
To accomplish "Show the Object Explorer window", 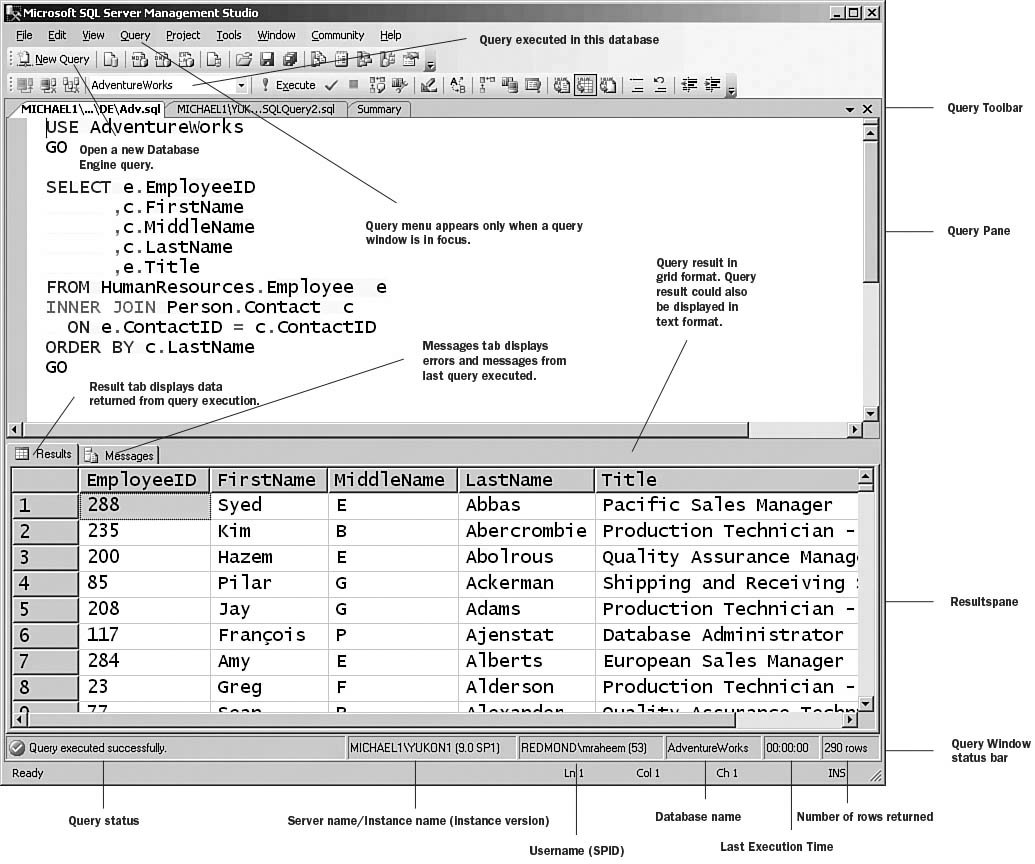I will click(x=364, y=59).
